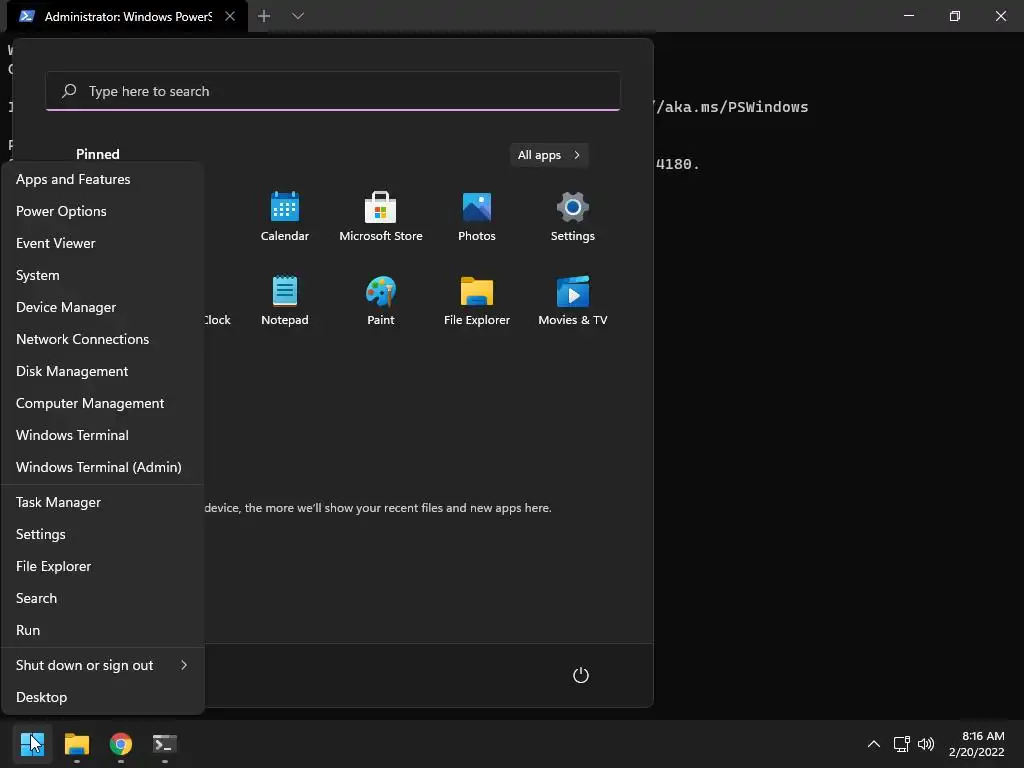Image resolution: width=1024 pixels, height=768 pixels.
Task: Launch Microsoft Store from pinned apps
Action: pyautogui.click(x=381, y=217)
